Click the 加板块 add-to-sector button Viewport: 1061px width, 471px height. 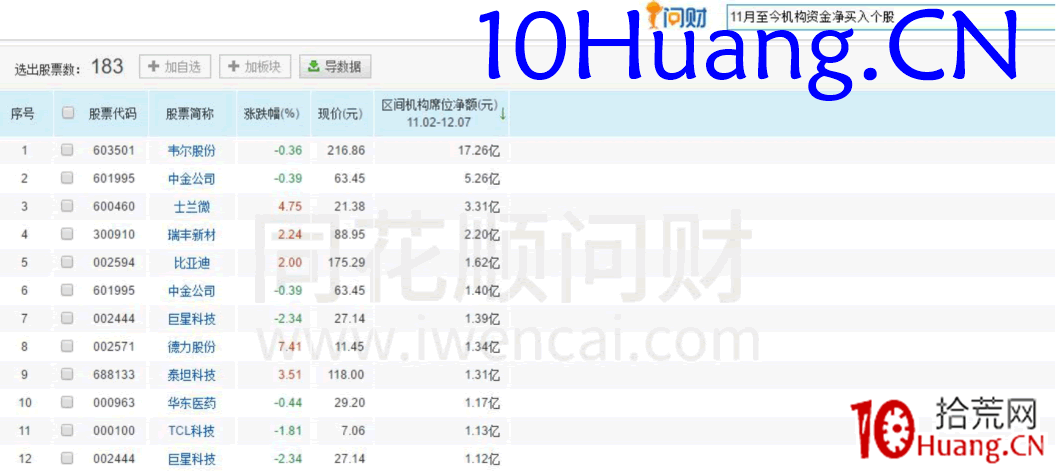click(255, 66)
